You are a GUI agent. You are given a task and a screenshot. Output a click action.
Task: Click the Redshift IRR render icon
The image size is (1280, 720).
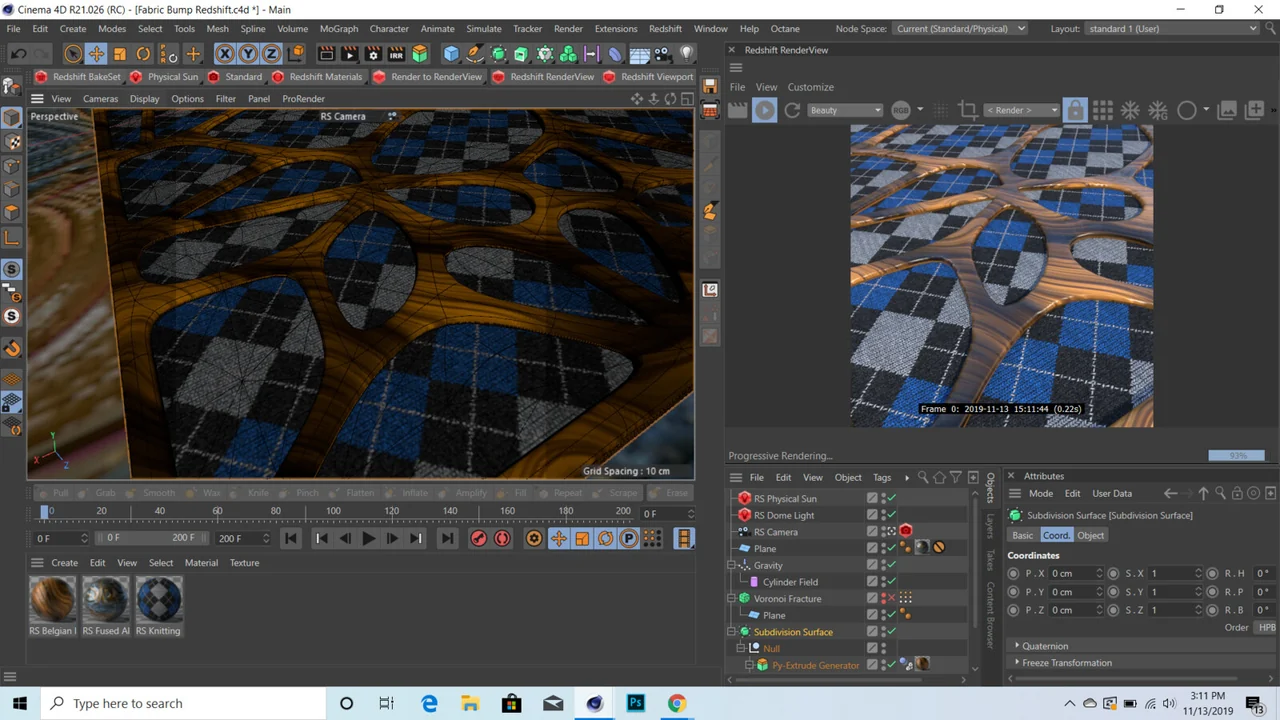tap(396, 54)
